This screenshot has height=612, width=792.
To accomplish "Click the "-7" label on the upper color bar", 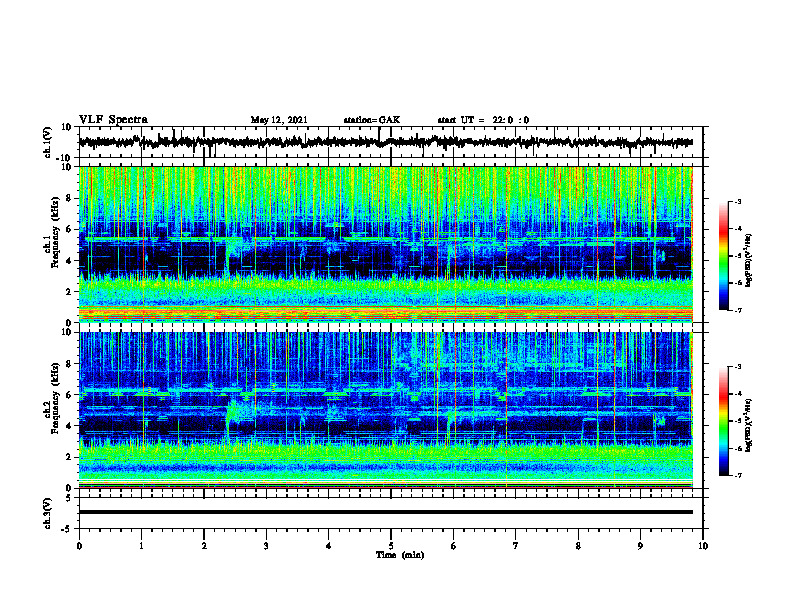I will (x=738, y=310).
